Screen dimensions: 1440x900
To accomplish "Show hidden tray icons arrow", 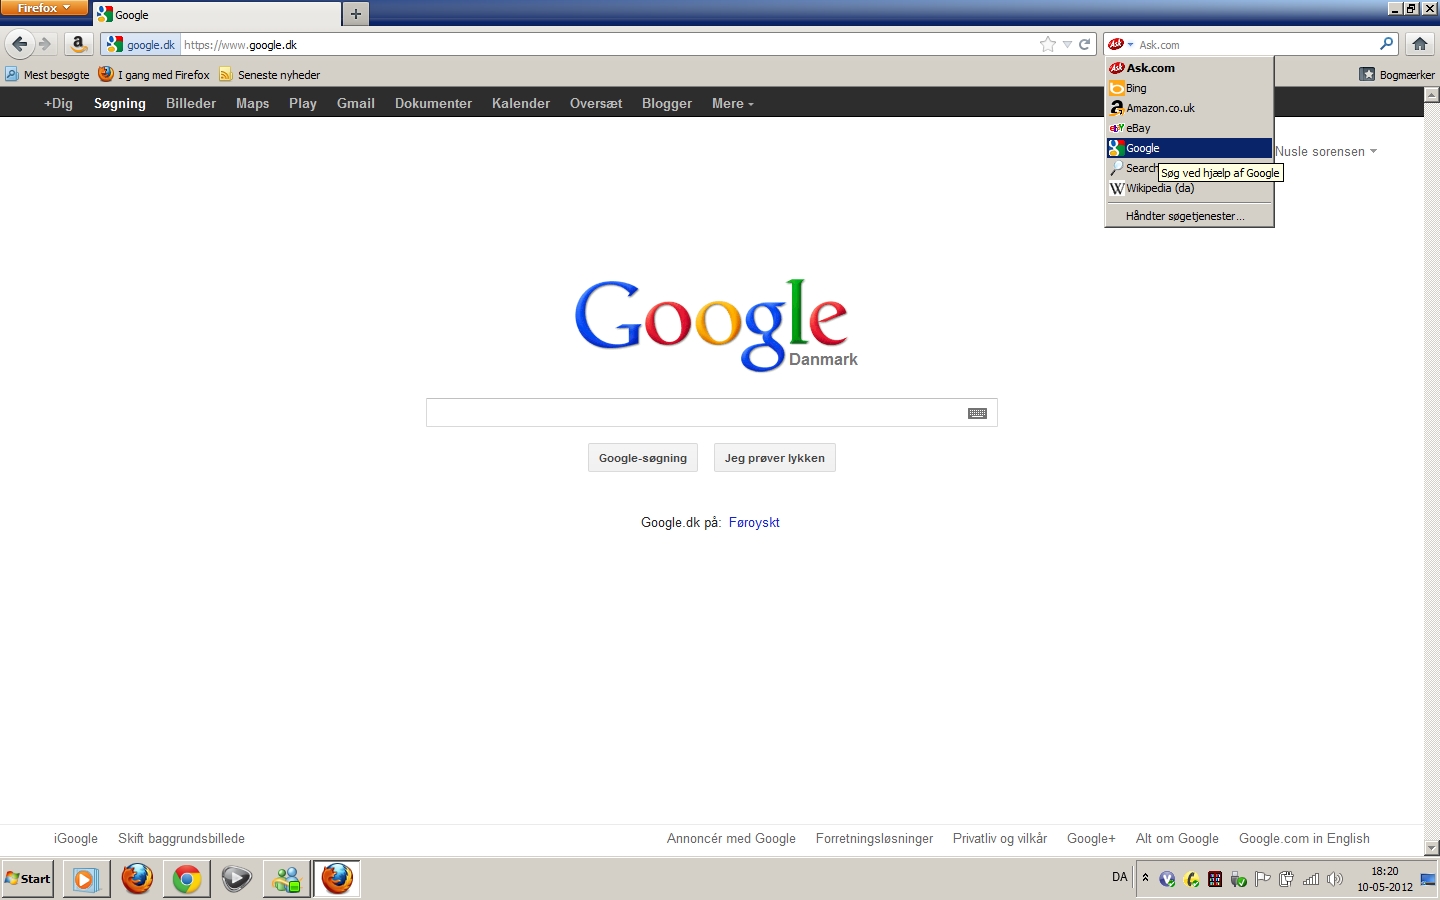I will point(1146,878).
